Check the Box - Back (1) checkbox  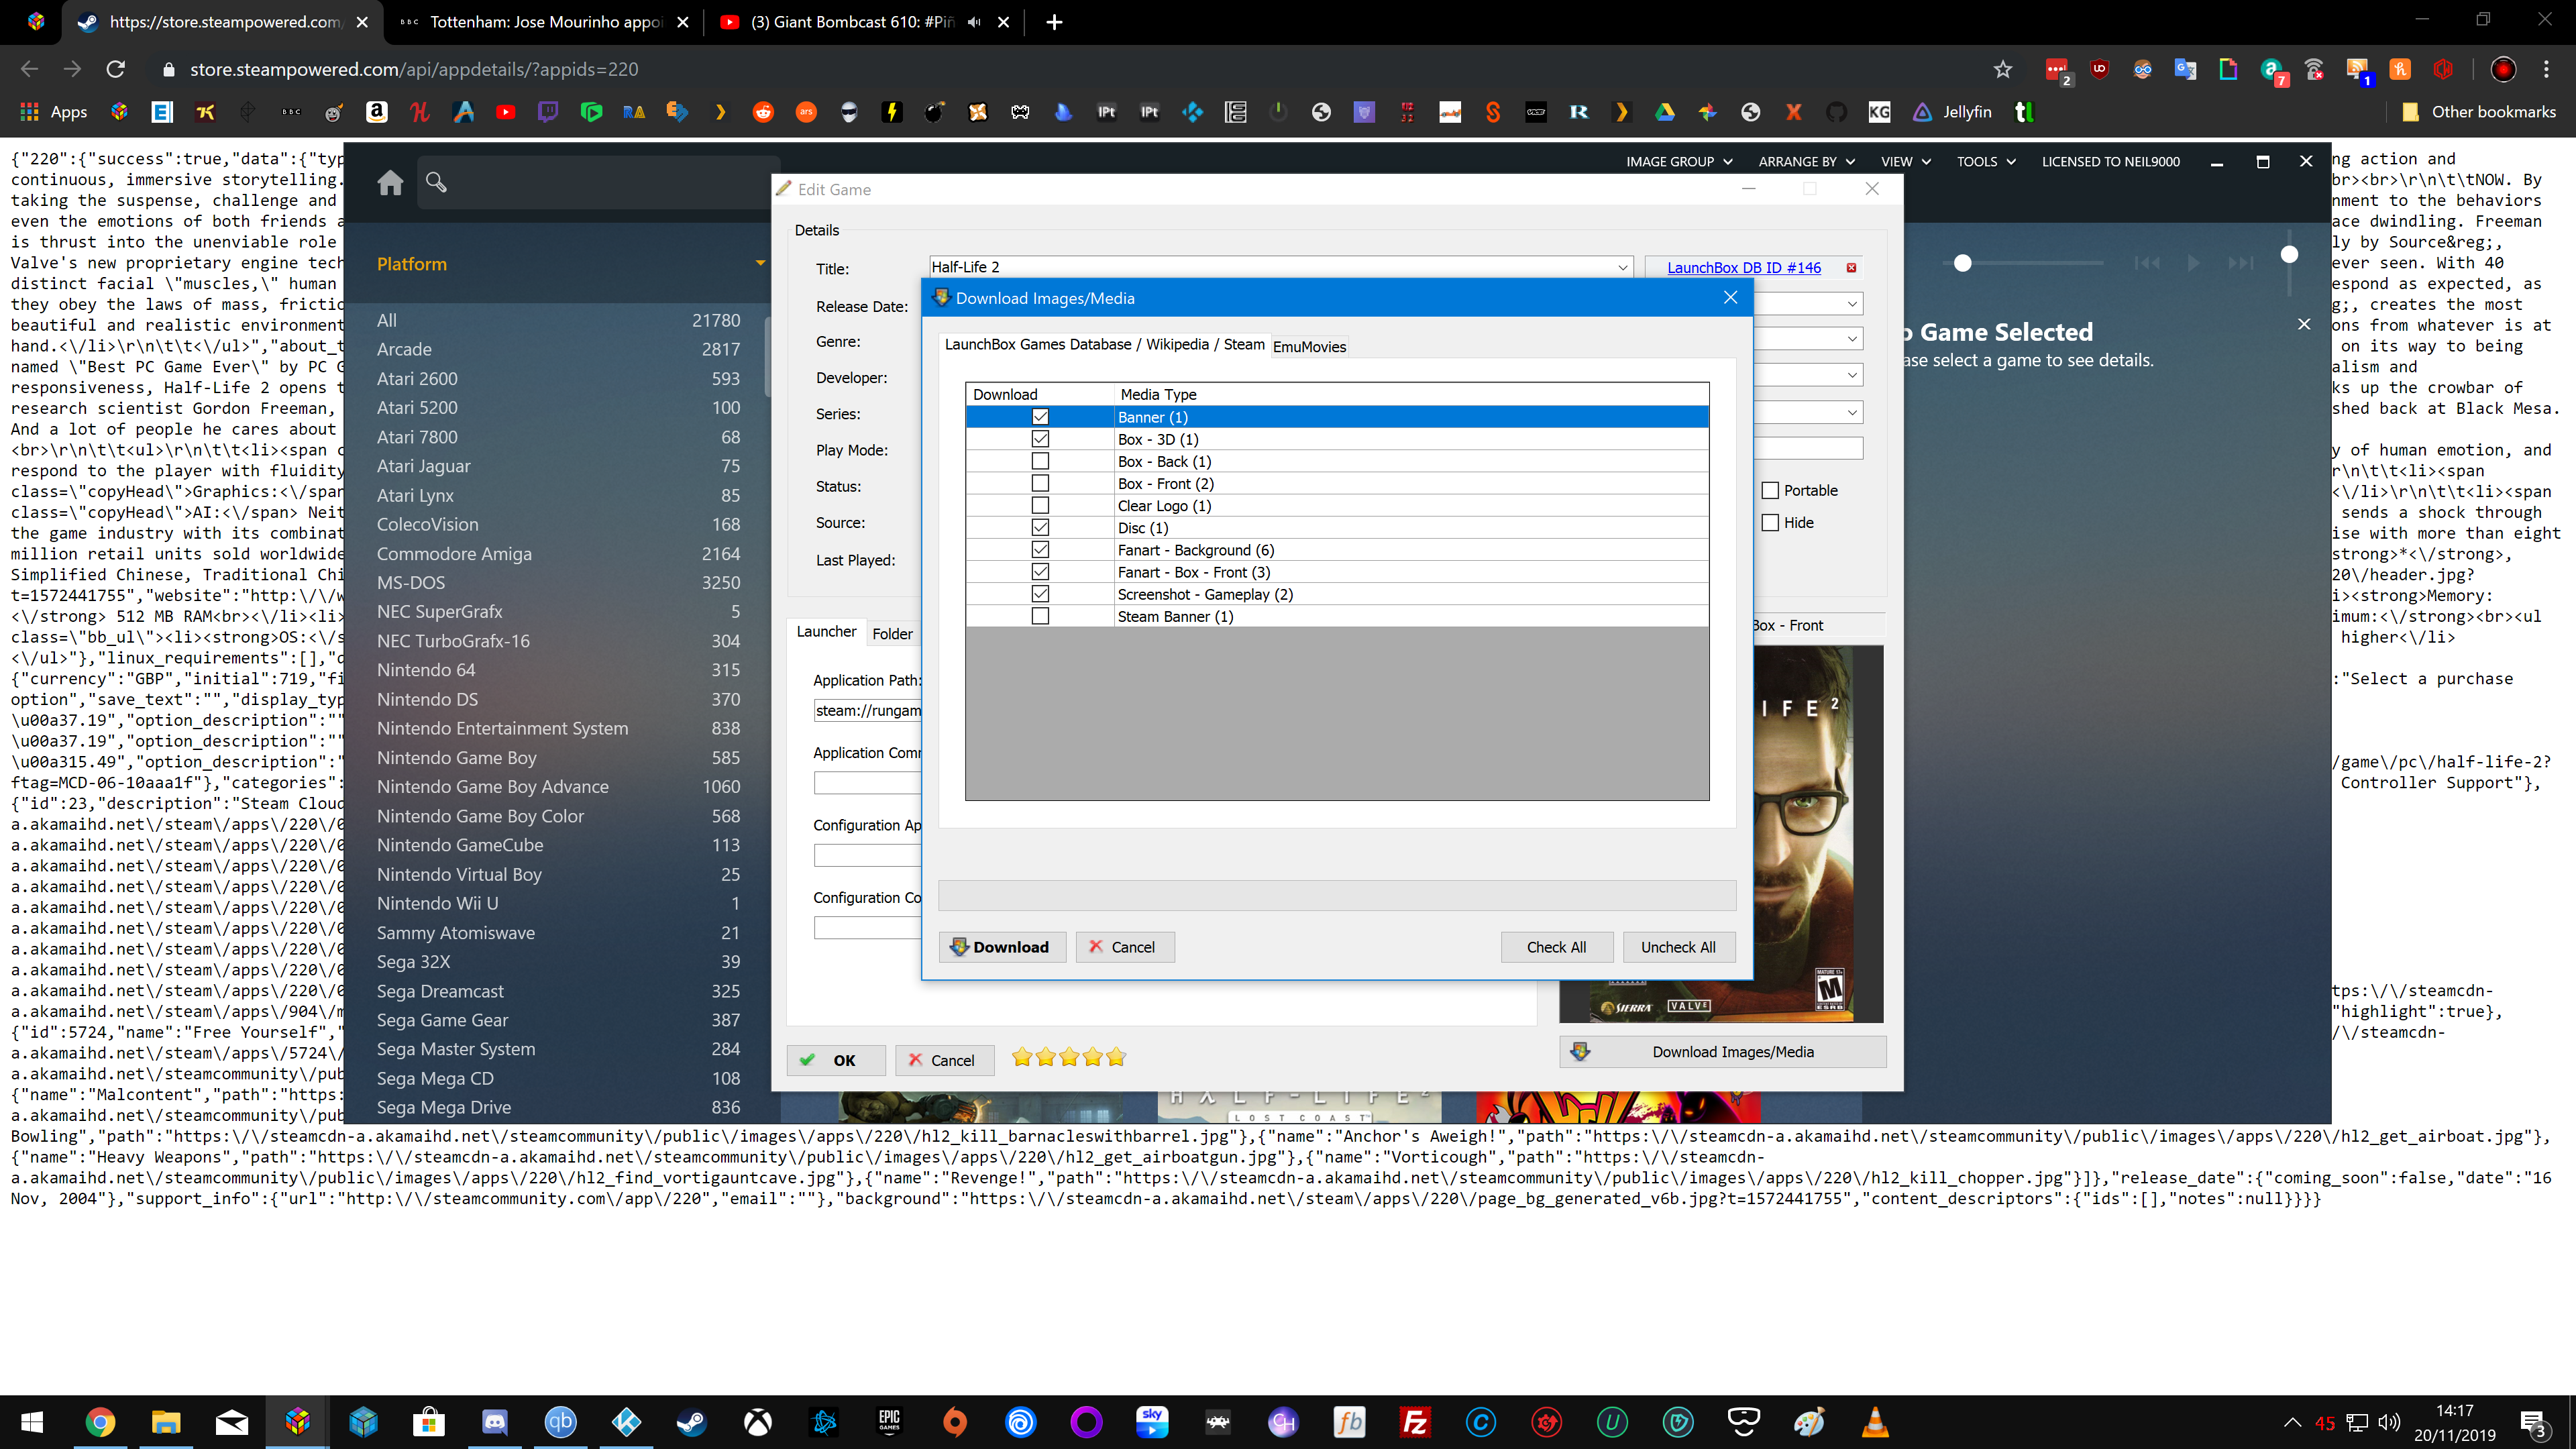point(1040,461)
